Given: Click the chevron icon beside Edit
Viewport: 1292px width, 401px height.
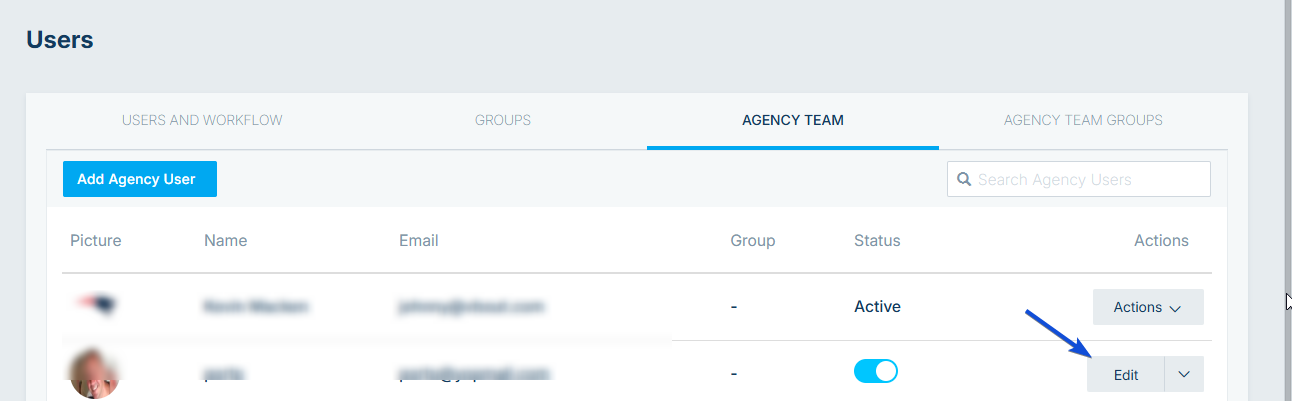Looking at the screenshot, I should [1185, 374].
